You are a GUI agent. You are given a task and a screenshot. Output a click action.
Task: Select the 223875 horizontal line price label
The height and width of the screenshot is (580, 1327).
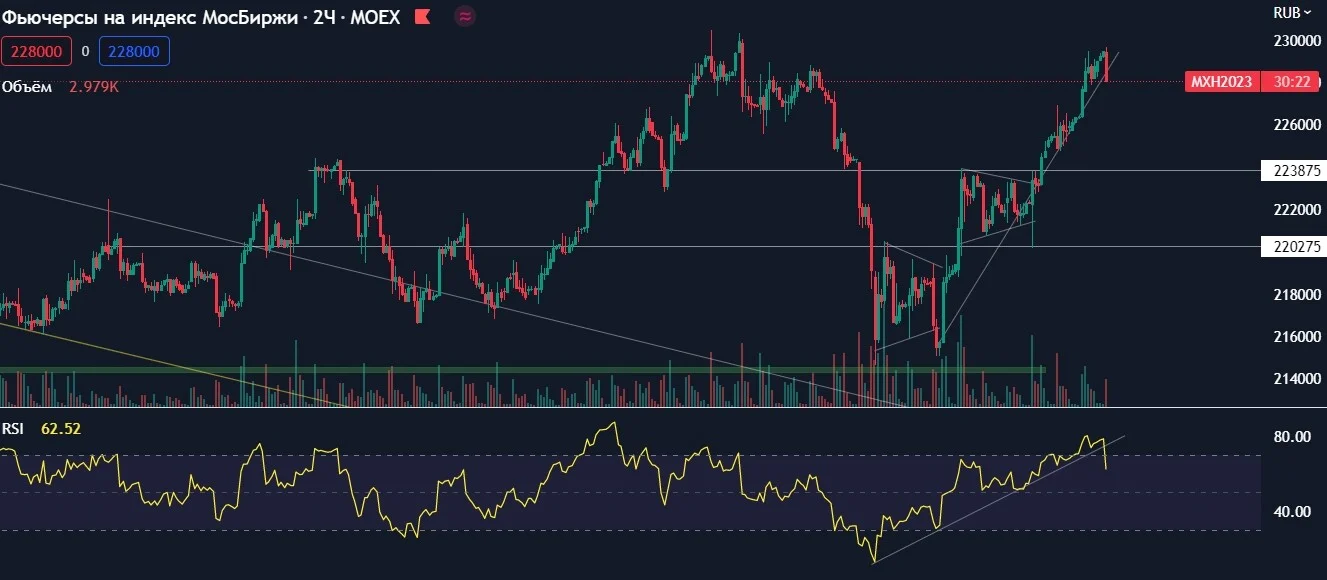1291,170
